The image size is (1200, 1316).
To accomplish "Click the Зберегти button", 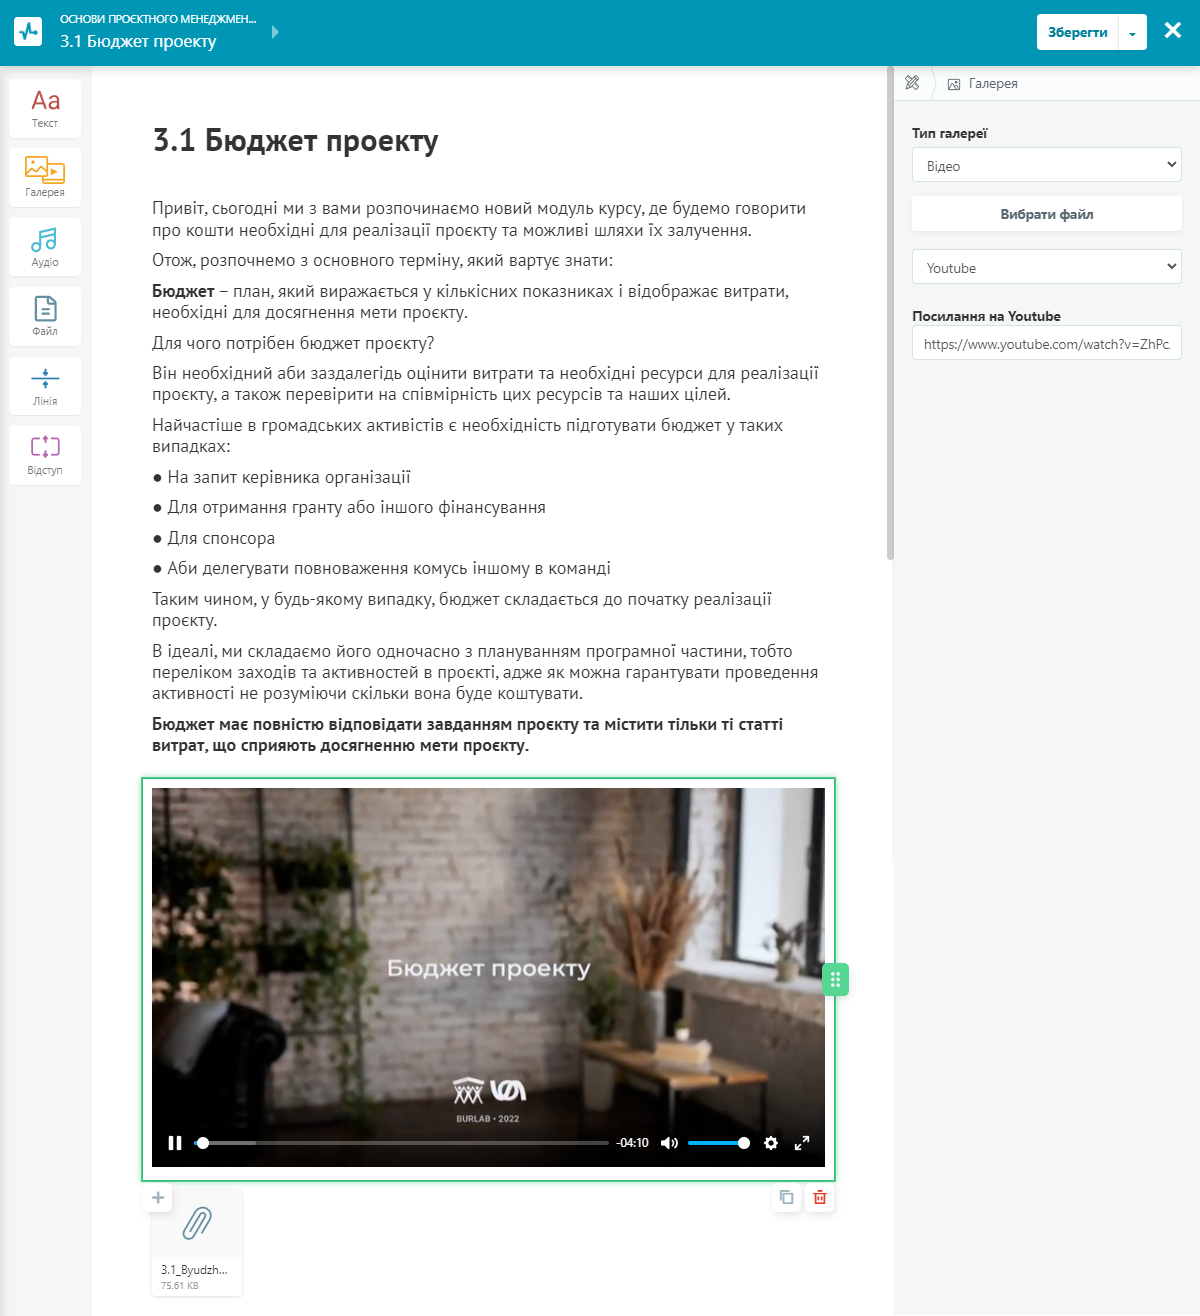I will click(1077, 33).
